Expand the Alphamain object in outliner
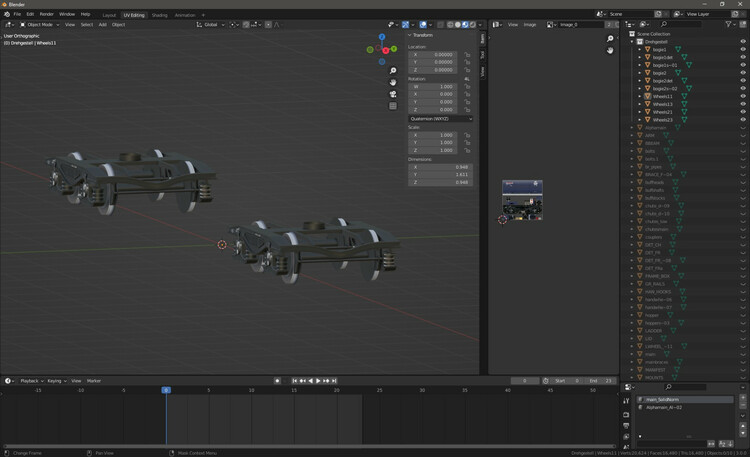The height and width of the screenshot is (457, 750). (x=632, y=128)
